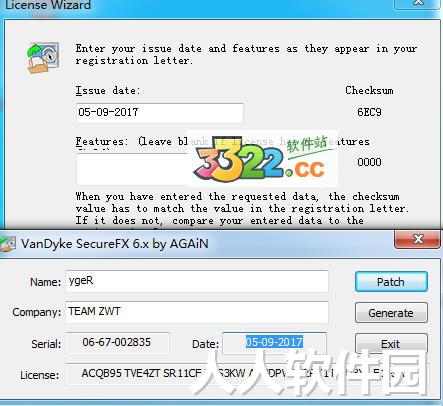443x406 pixels.
Task: Focus the Issue date input field
Action: click(x=160, y=113)
